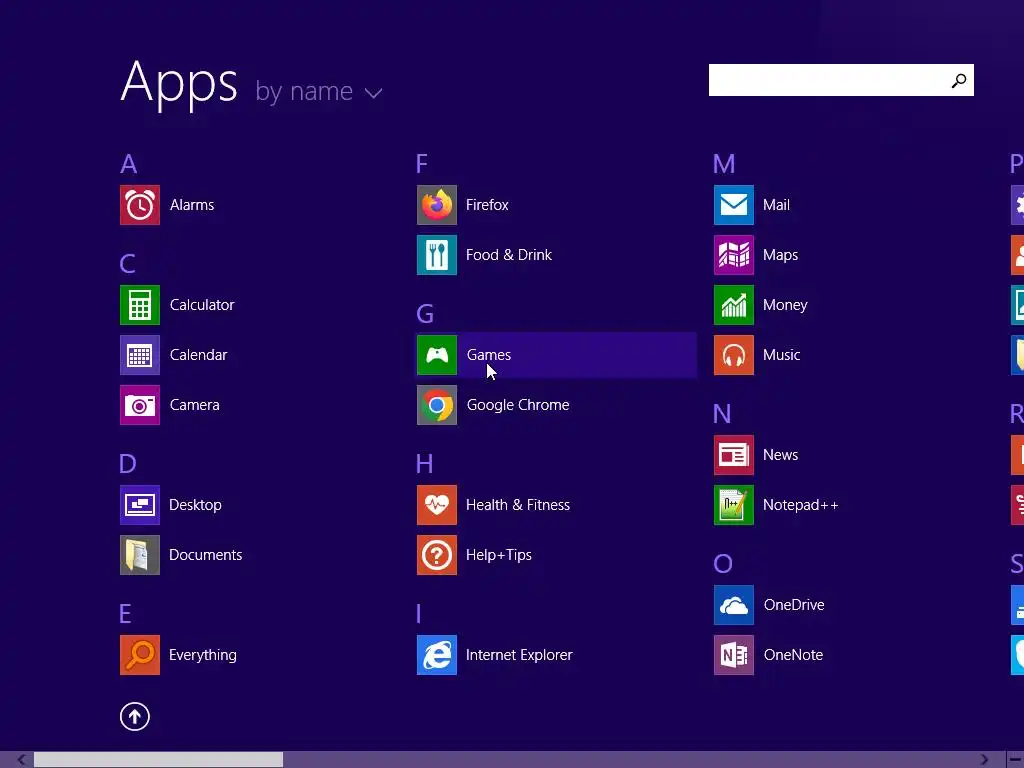Launch the Notepad++ icon
This screenshot has width=1024, height=768.
click(x=734, y=505)
